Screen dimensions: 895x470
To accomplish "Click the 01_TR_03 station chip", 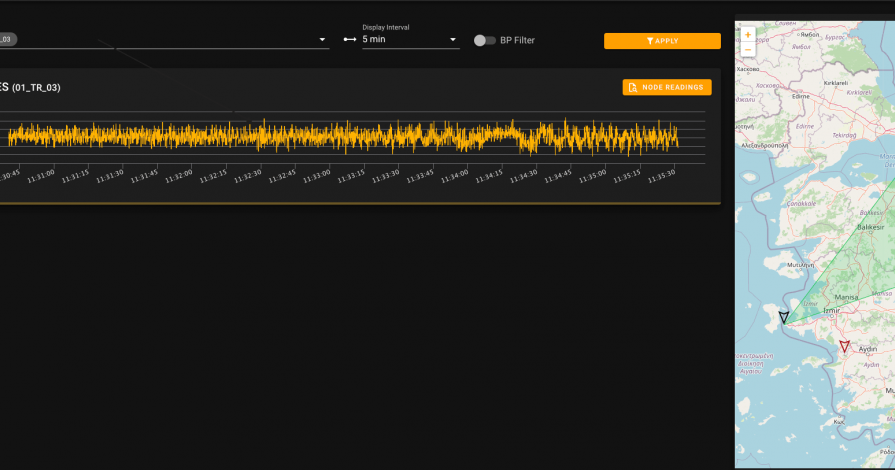I will click(8, 40).
